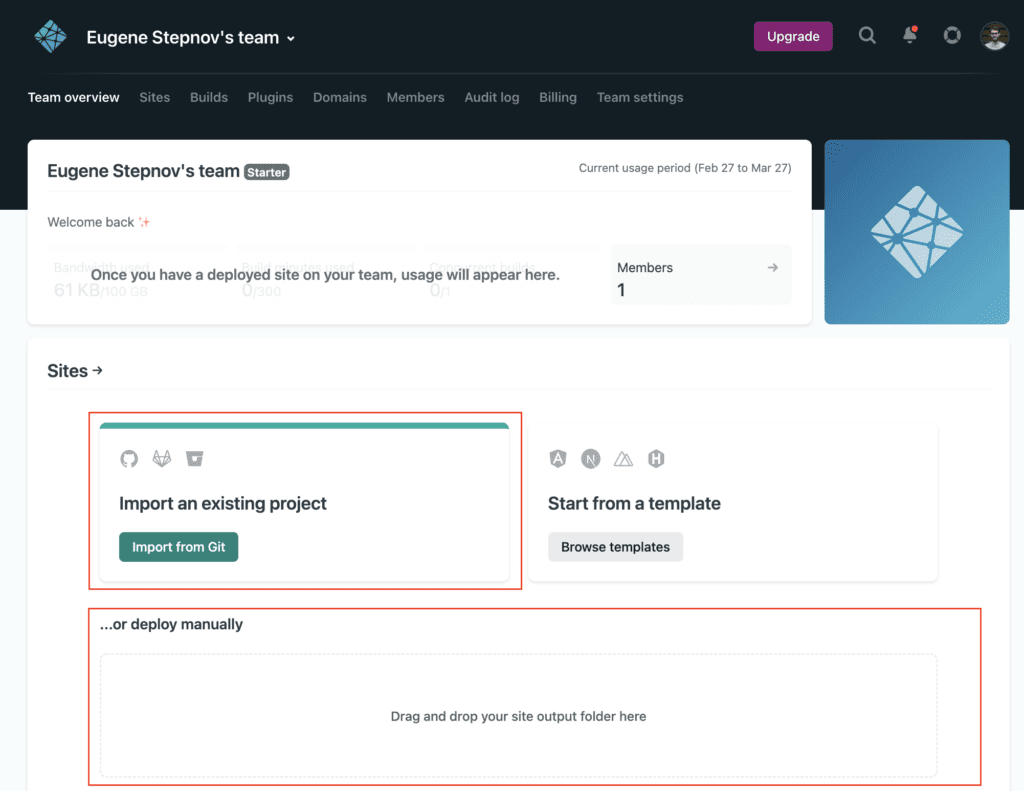
Task: Open the Team settings tab
Action: point(640,97)
